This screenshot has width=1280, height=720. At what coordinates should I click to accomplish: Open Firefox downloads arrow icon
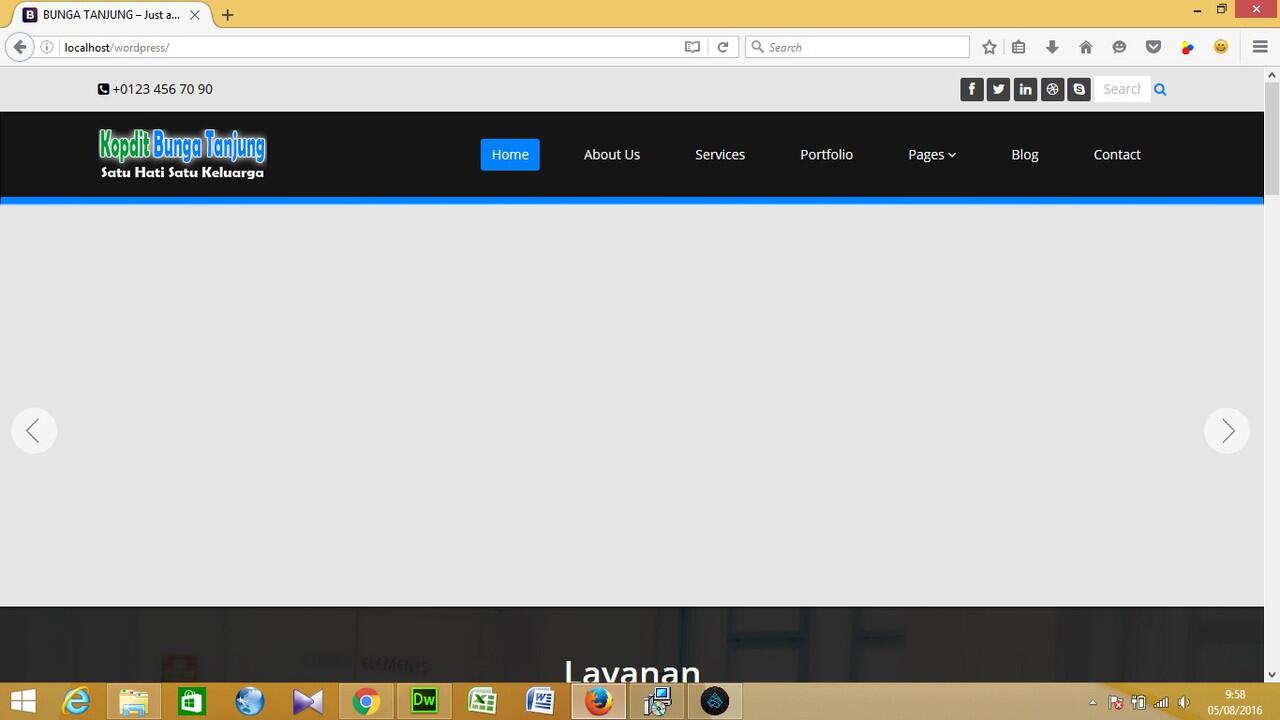pos(1052,47)
